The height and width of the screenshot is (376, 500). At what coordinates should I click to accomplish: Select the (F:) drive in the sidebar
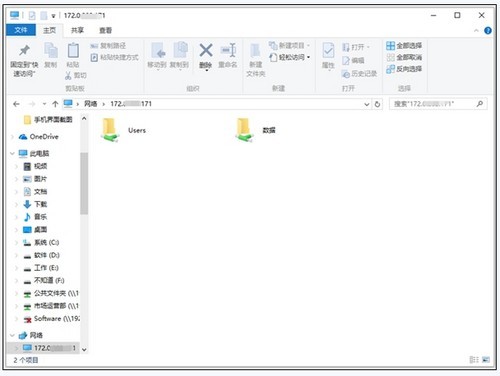click(44, 280)
